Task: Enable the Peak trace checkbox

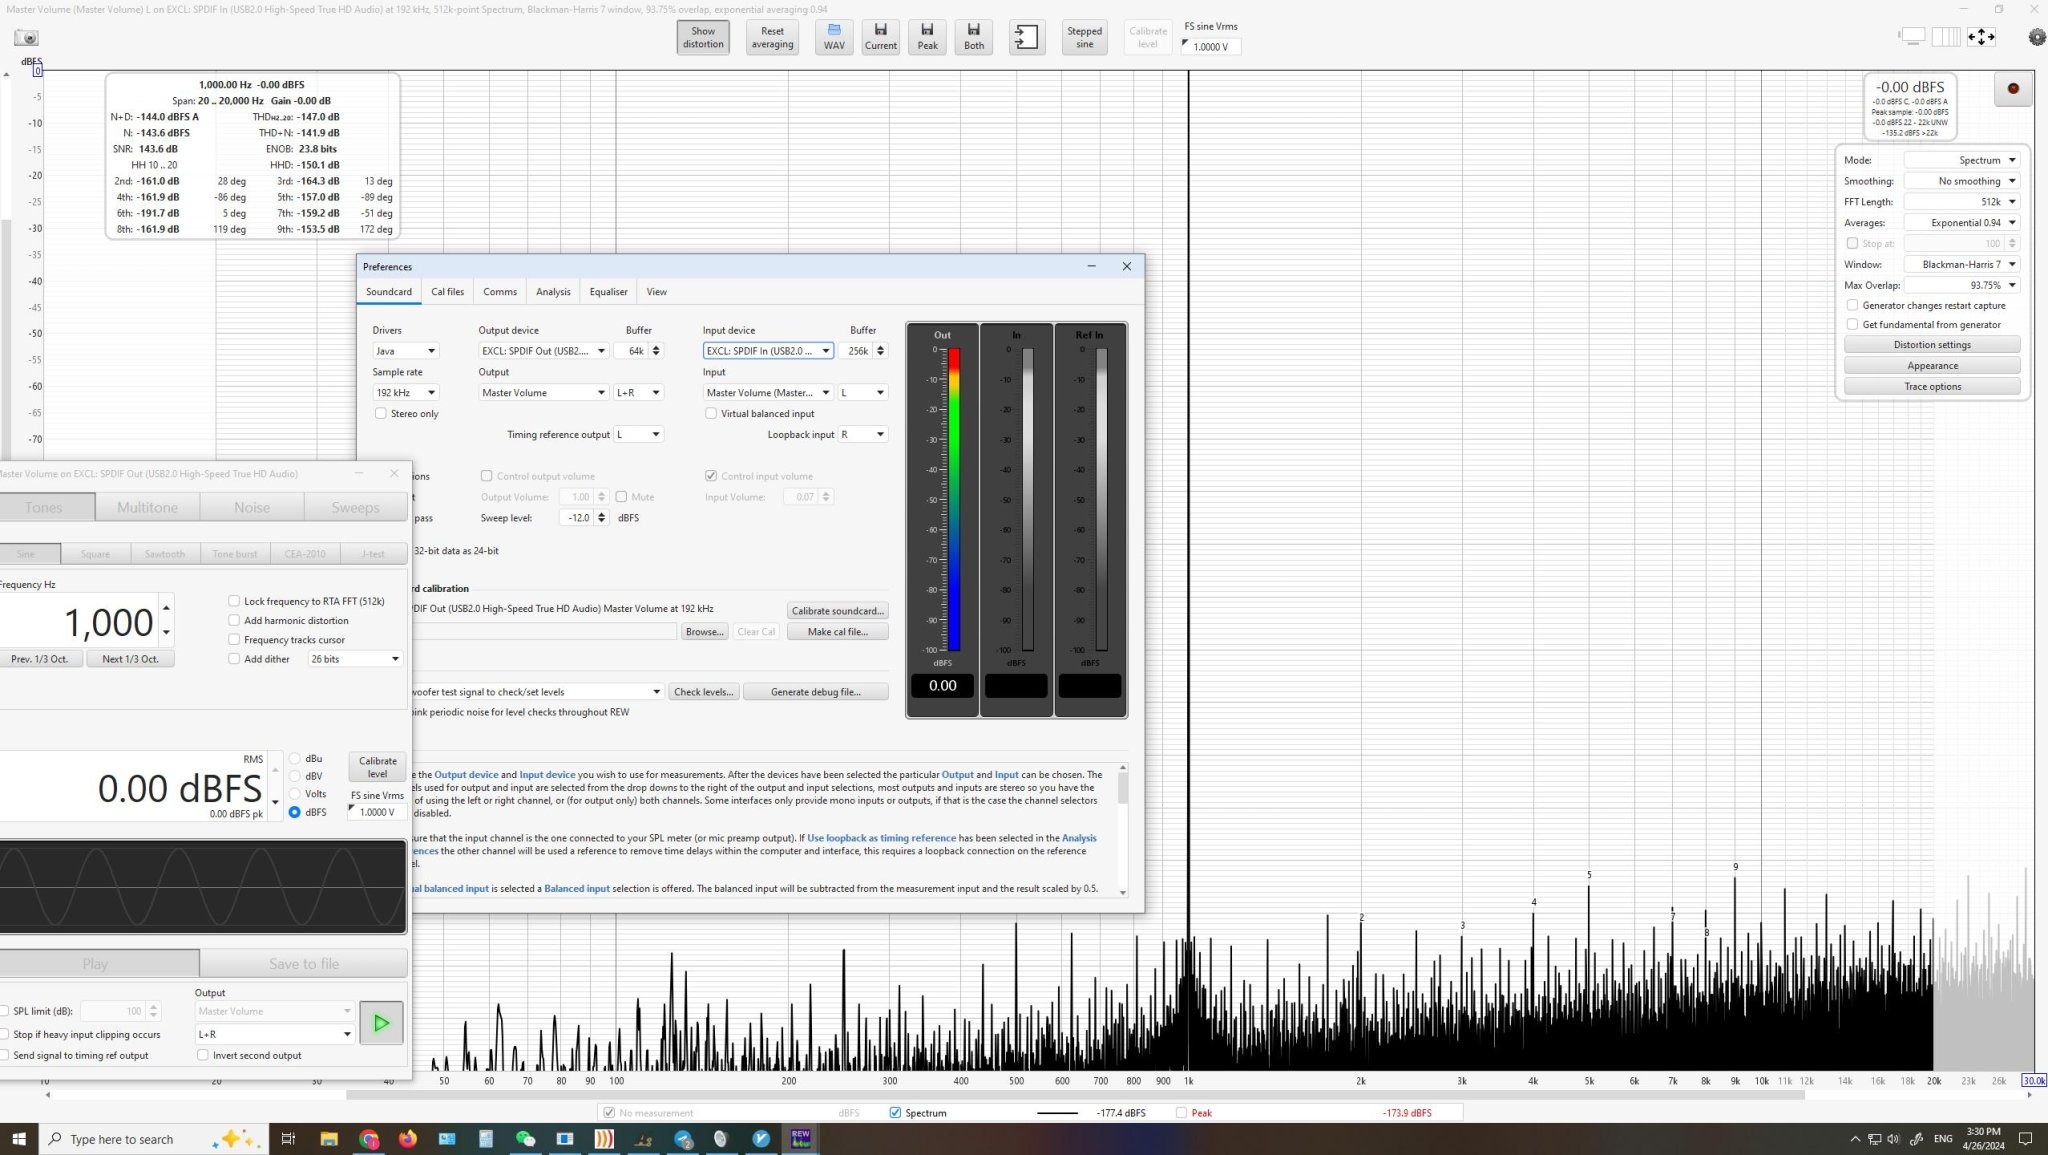Action: 1181,1112
